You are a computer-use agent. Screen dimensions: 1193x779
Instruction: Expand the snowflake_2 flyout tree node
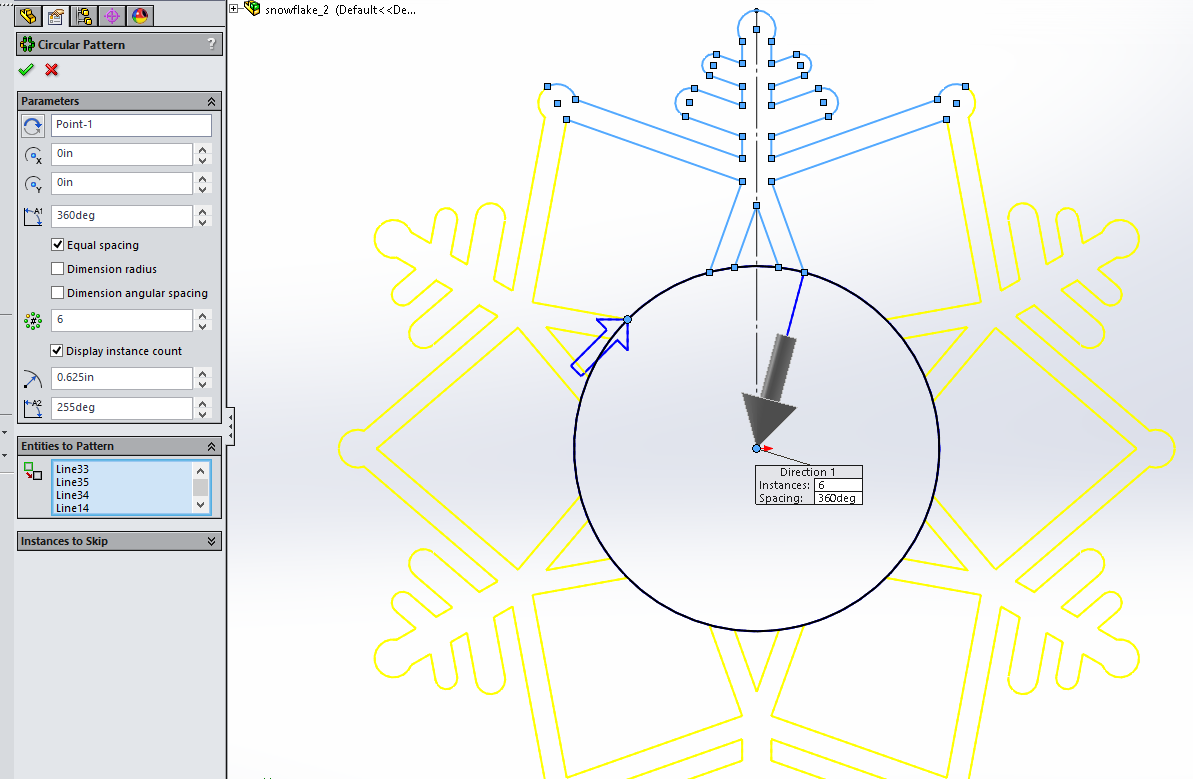[x=234, y=9]
